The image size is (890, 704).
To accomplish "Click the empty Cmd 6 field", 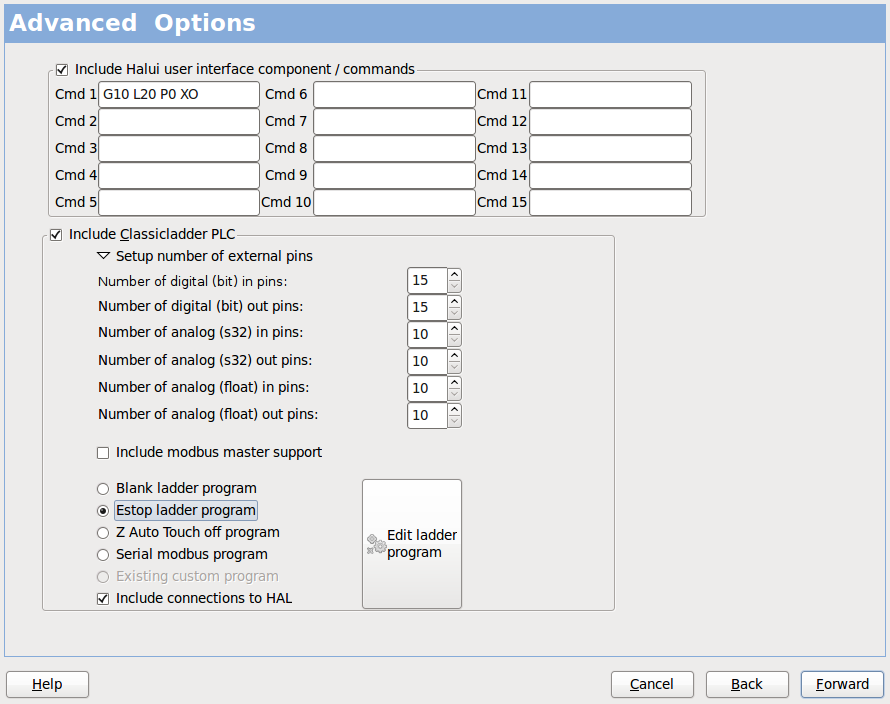I will (x=394, y=94).
